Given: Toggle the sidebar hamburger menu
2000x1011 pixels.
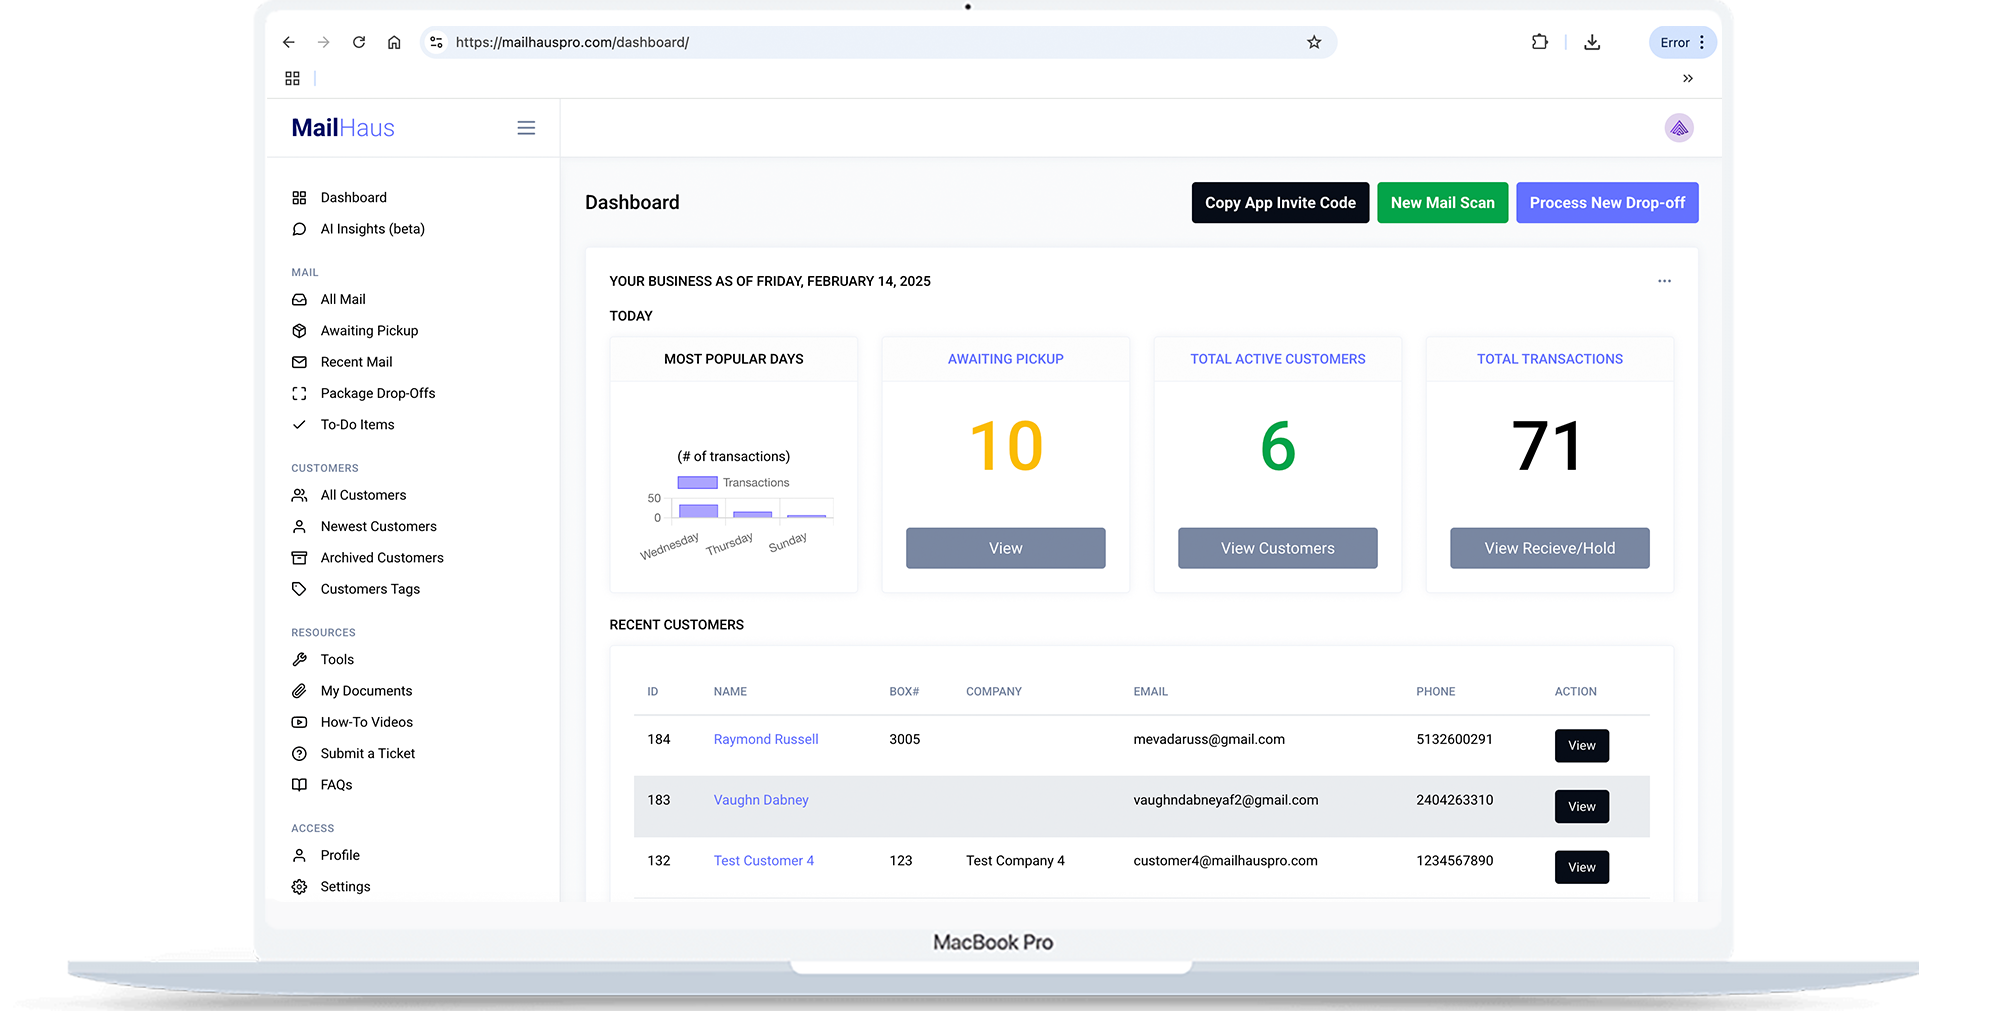Looking at the screenshot, I should coord(526,128).
